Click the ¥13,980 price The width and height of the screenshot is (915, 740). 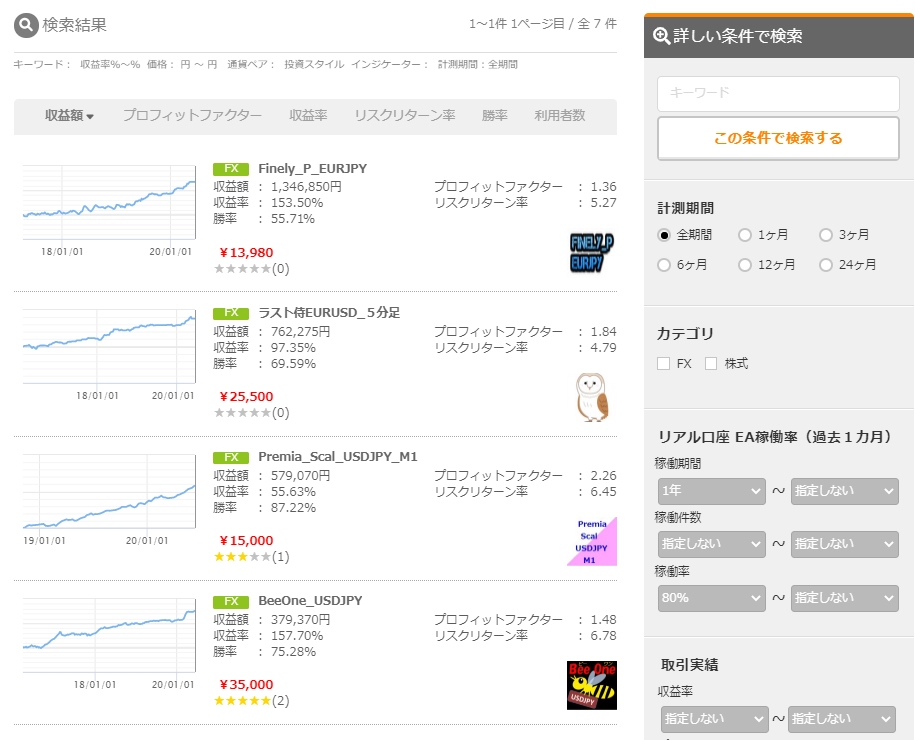pyautogui.click(x=246, y=253)
